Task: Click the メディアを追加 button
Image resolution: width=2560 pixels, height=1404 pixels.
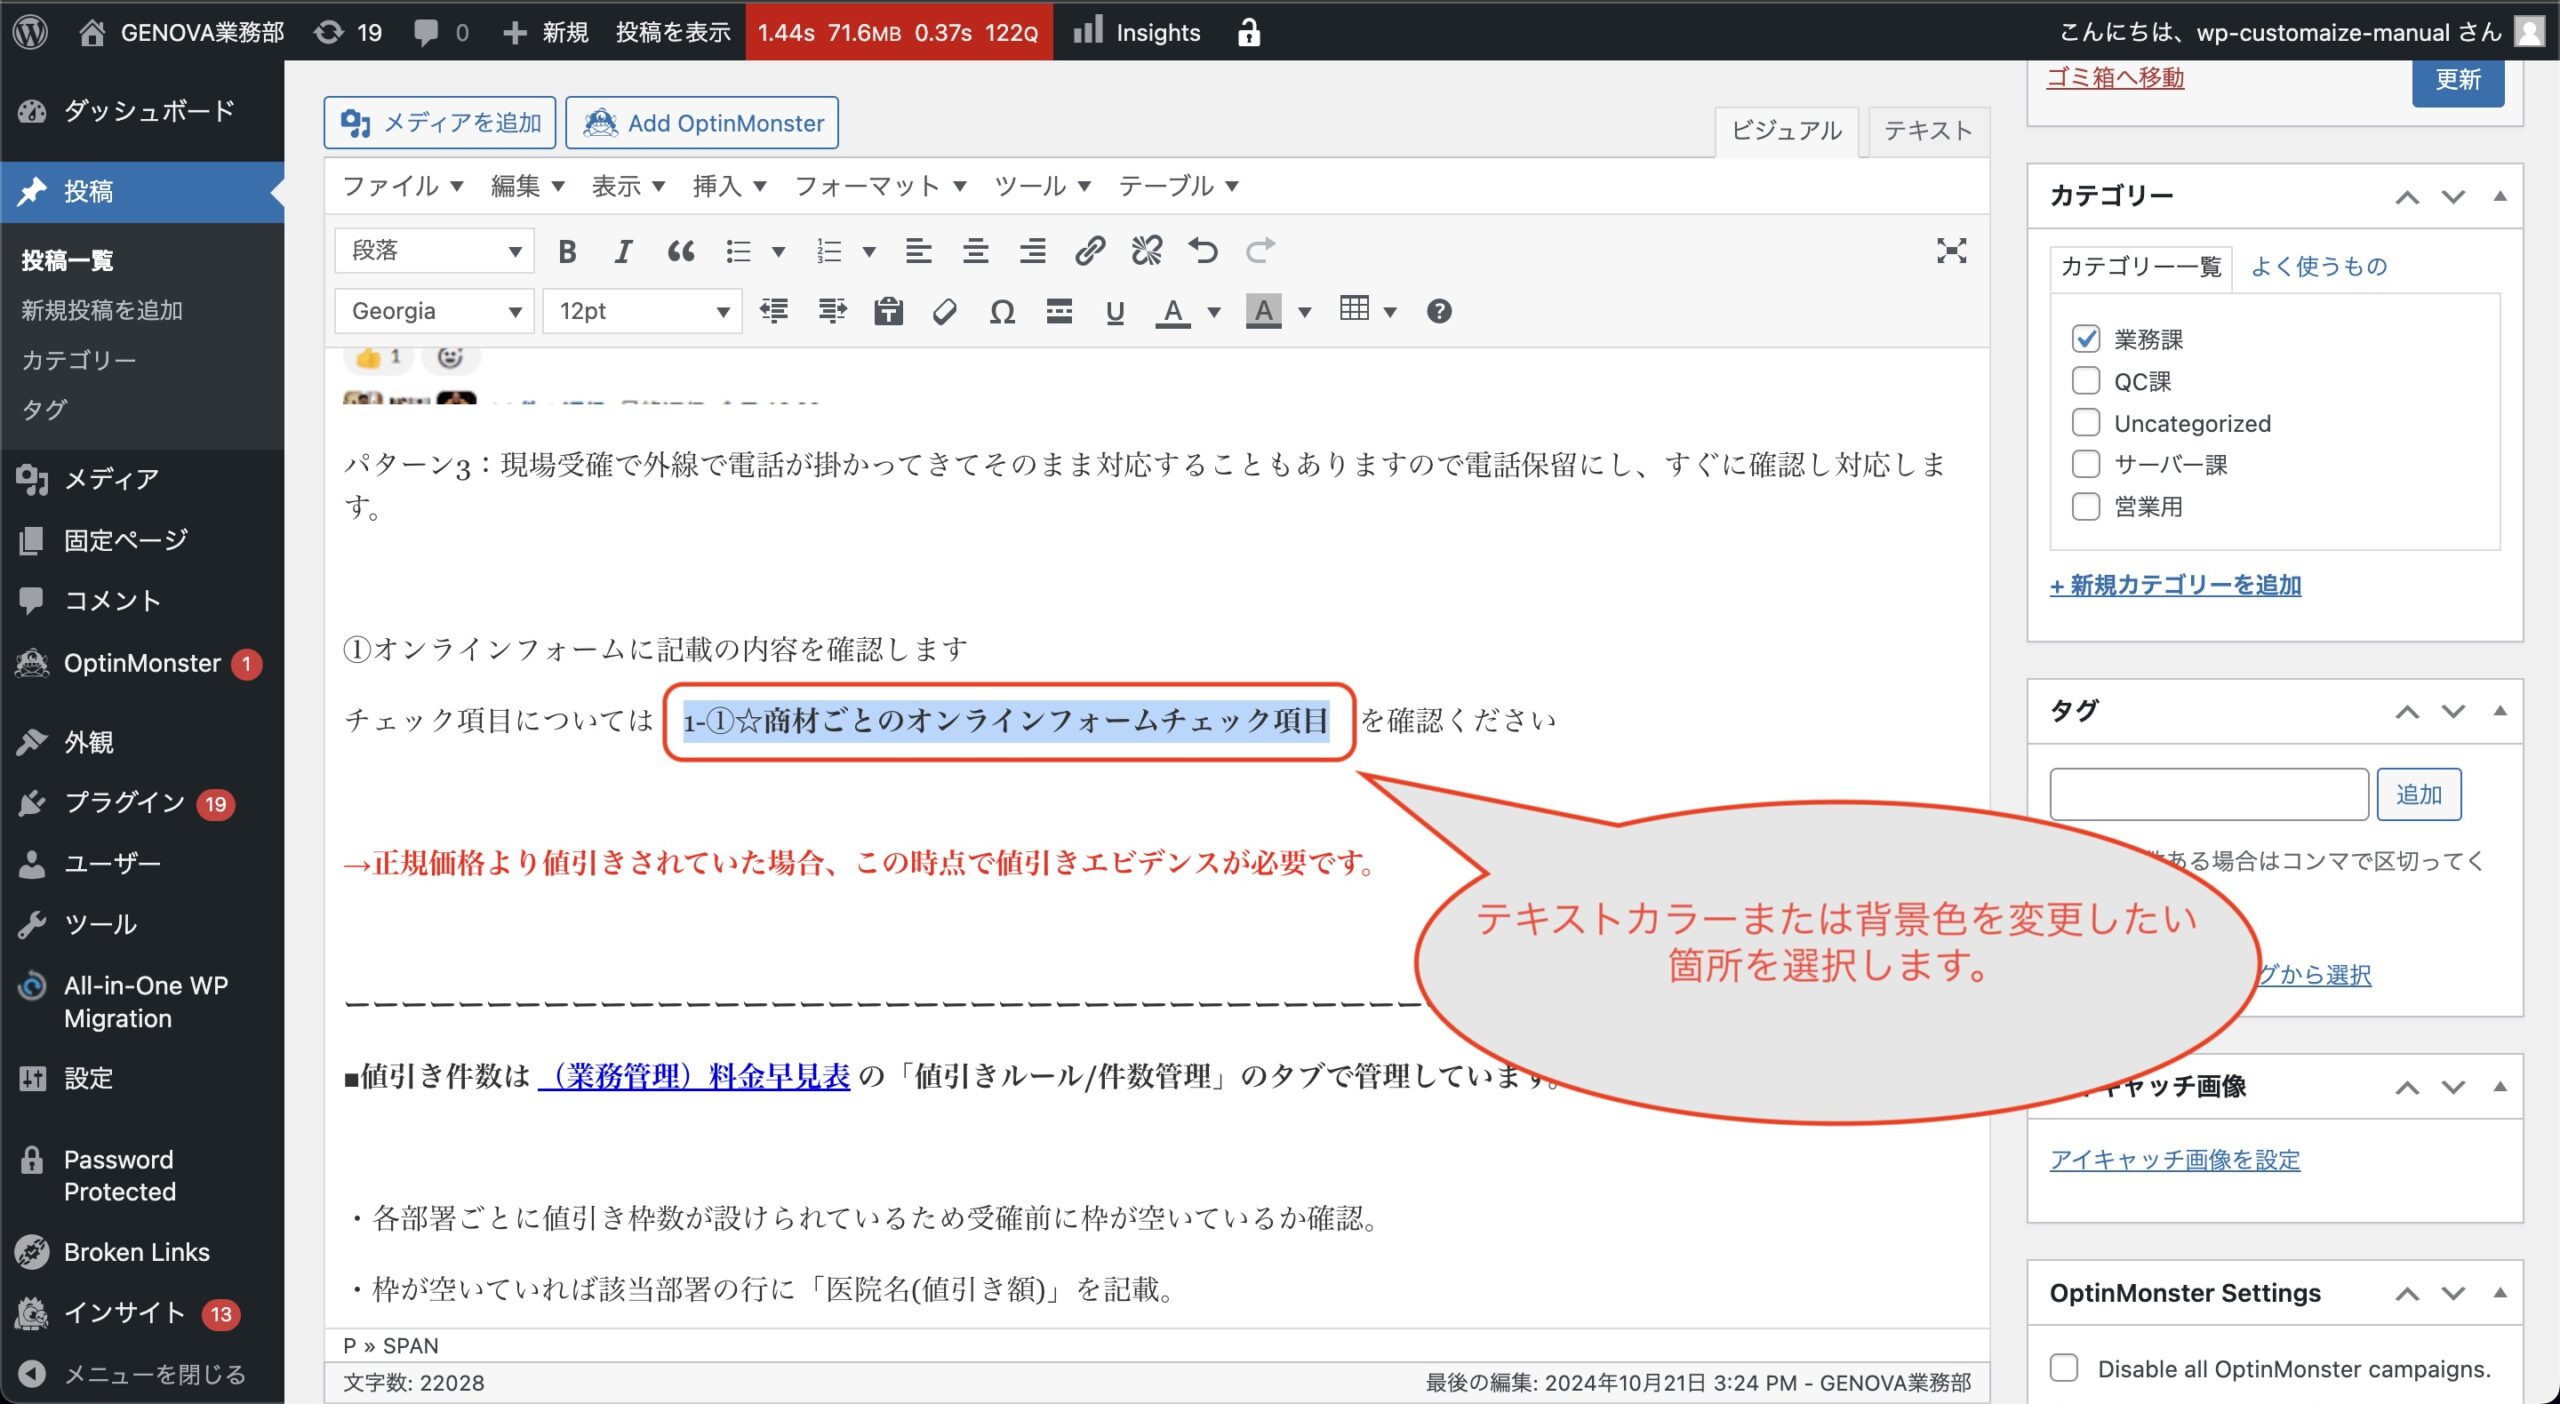Action: 440,123
